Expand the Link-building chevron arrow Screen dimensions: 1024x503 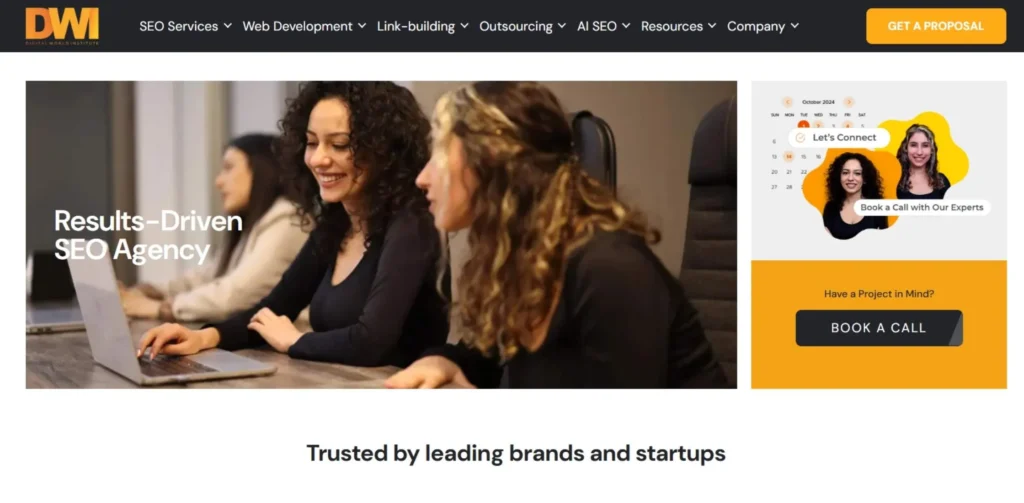[464, 26]
